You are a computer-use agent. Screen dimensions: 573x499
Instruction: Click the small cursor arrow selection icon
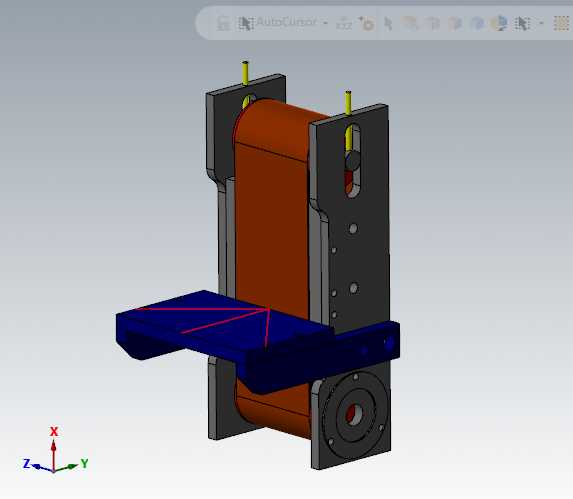click(x=388, y=24)
